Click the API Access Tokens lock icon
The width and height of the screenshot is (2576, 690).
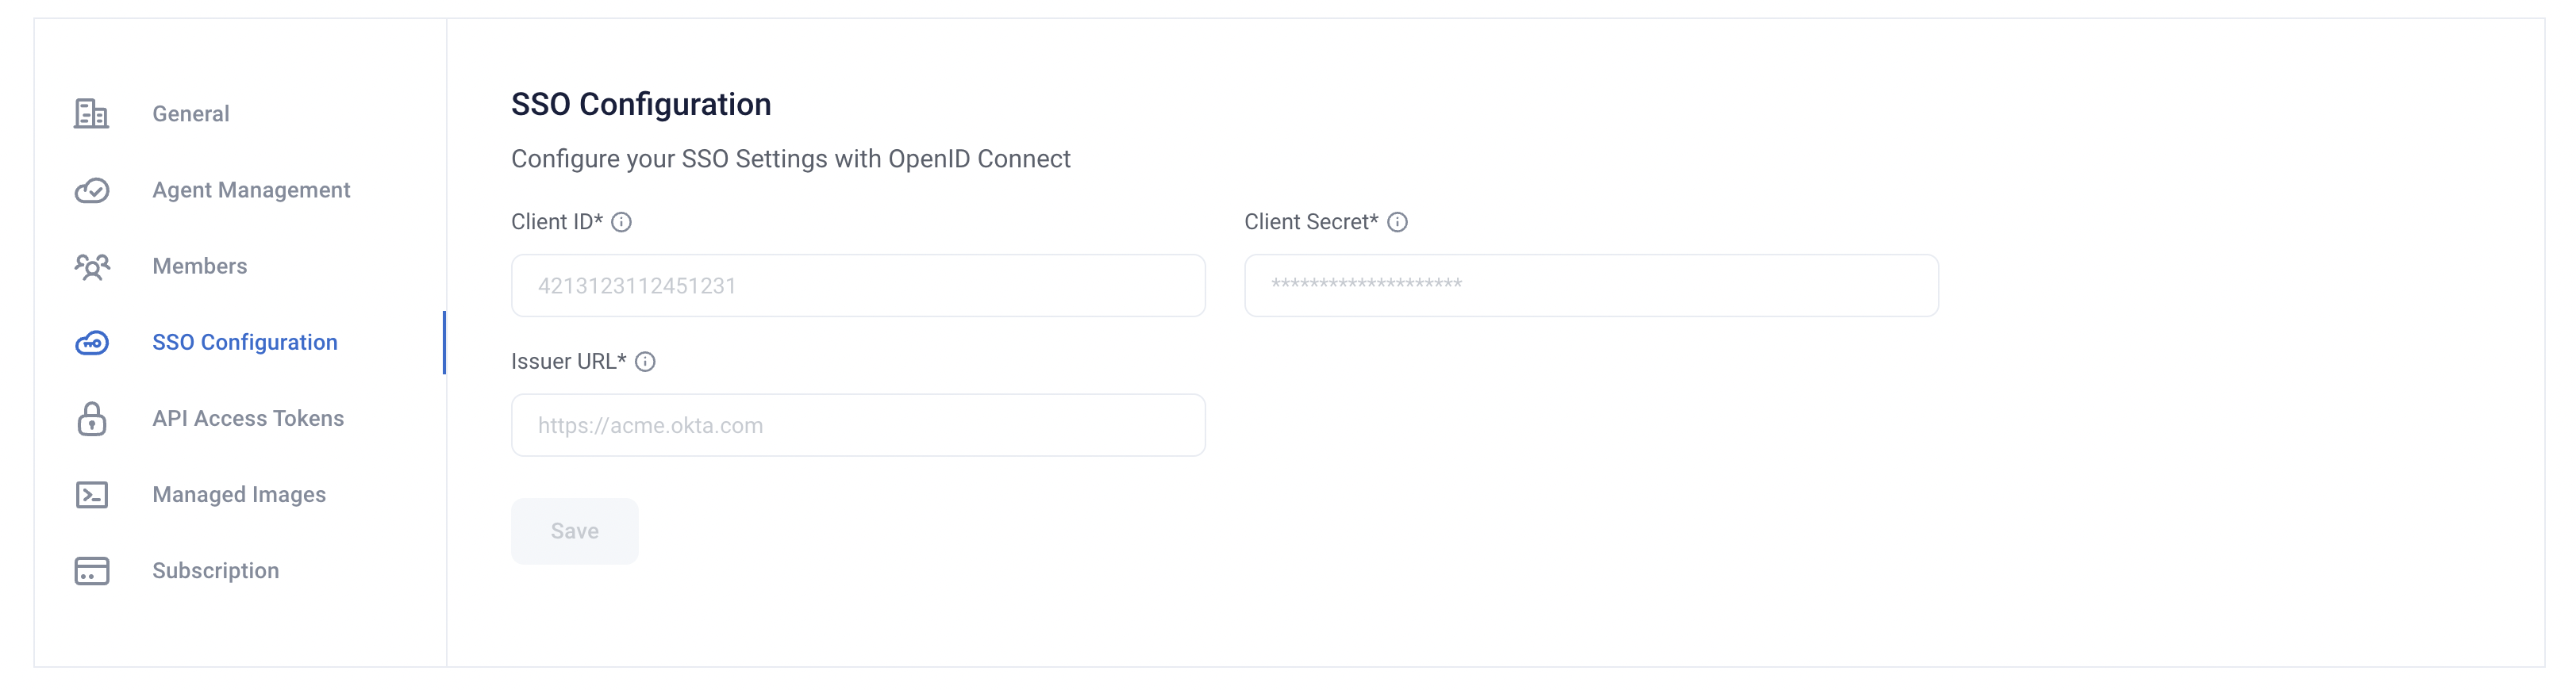click(92, 419)
